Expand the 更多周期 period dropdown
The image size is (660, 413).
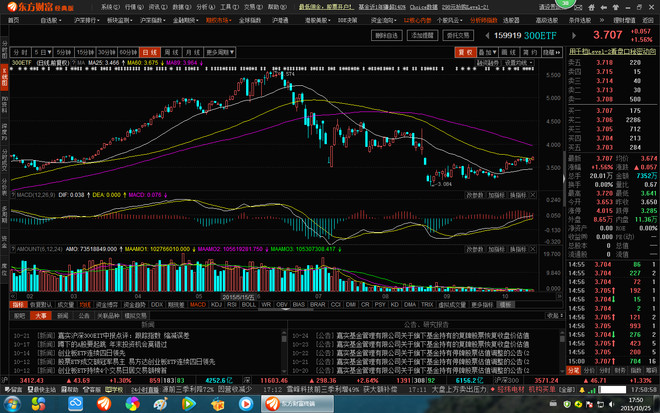click(220, 53)
